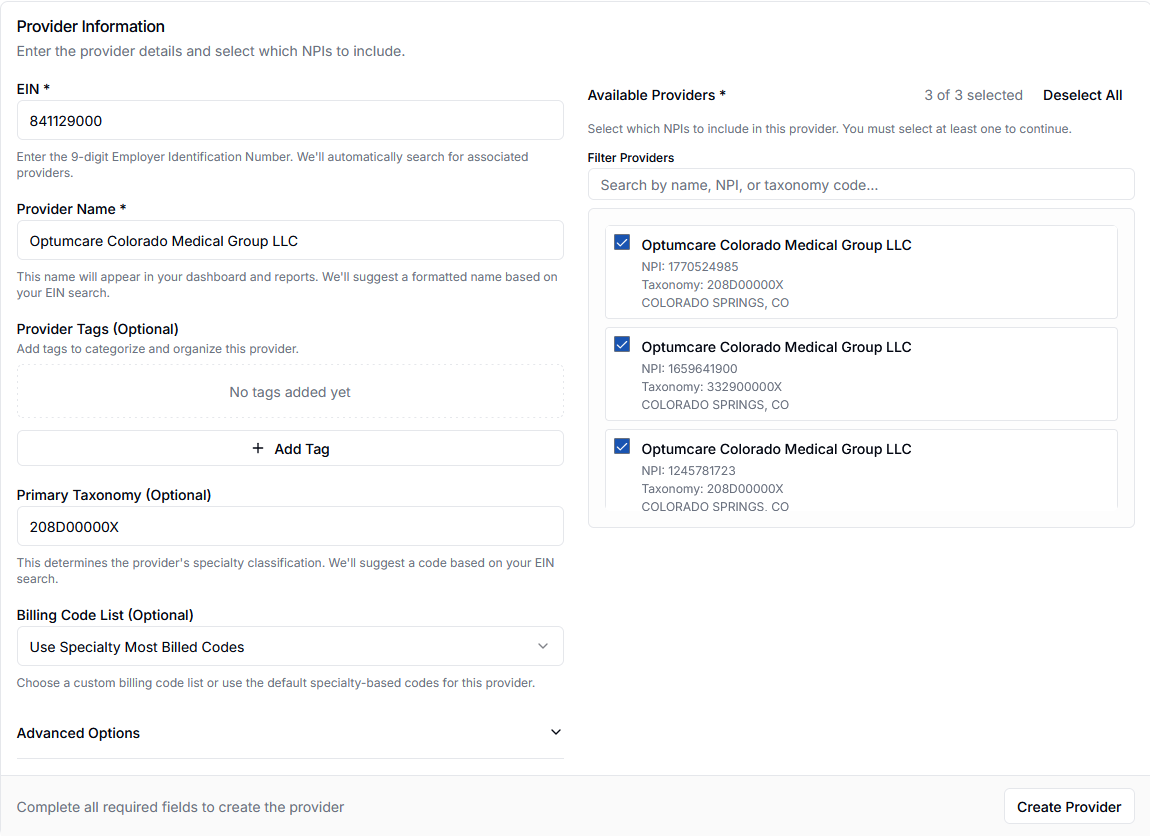Expand the Advanced Options section
Image resolution: width=1150 pixels, height=836 pixels.
(x=290, y=732)
